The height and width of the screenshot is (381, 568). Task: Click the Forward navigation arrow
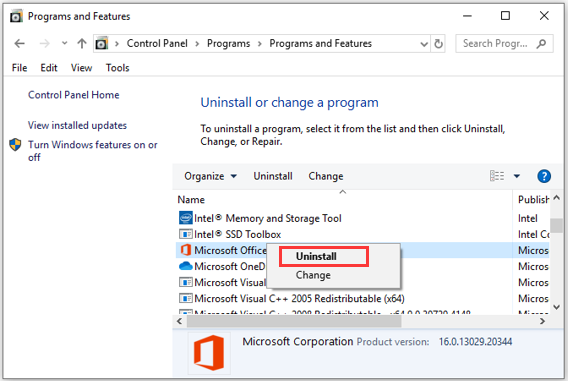pos(45,44)
